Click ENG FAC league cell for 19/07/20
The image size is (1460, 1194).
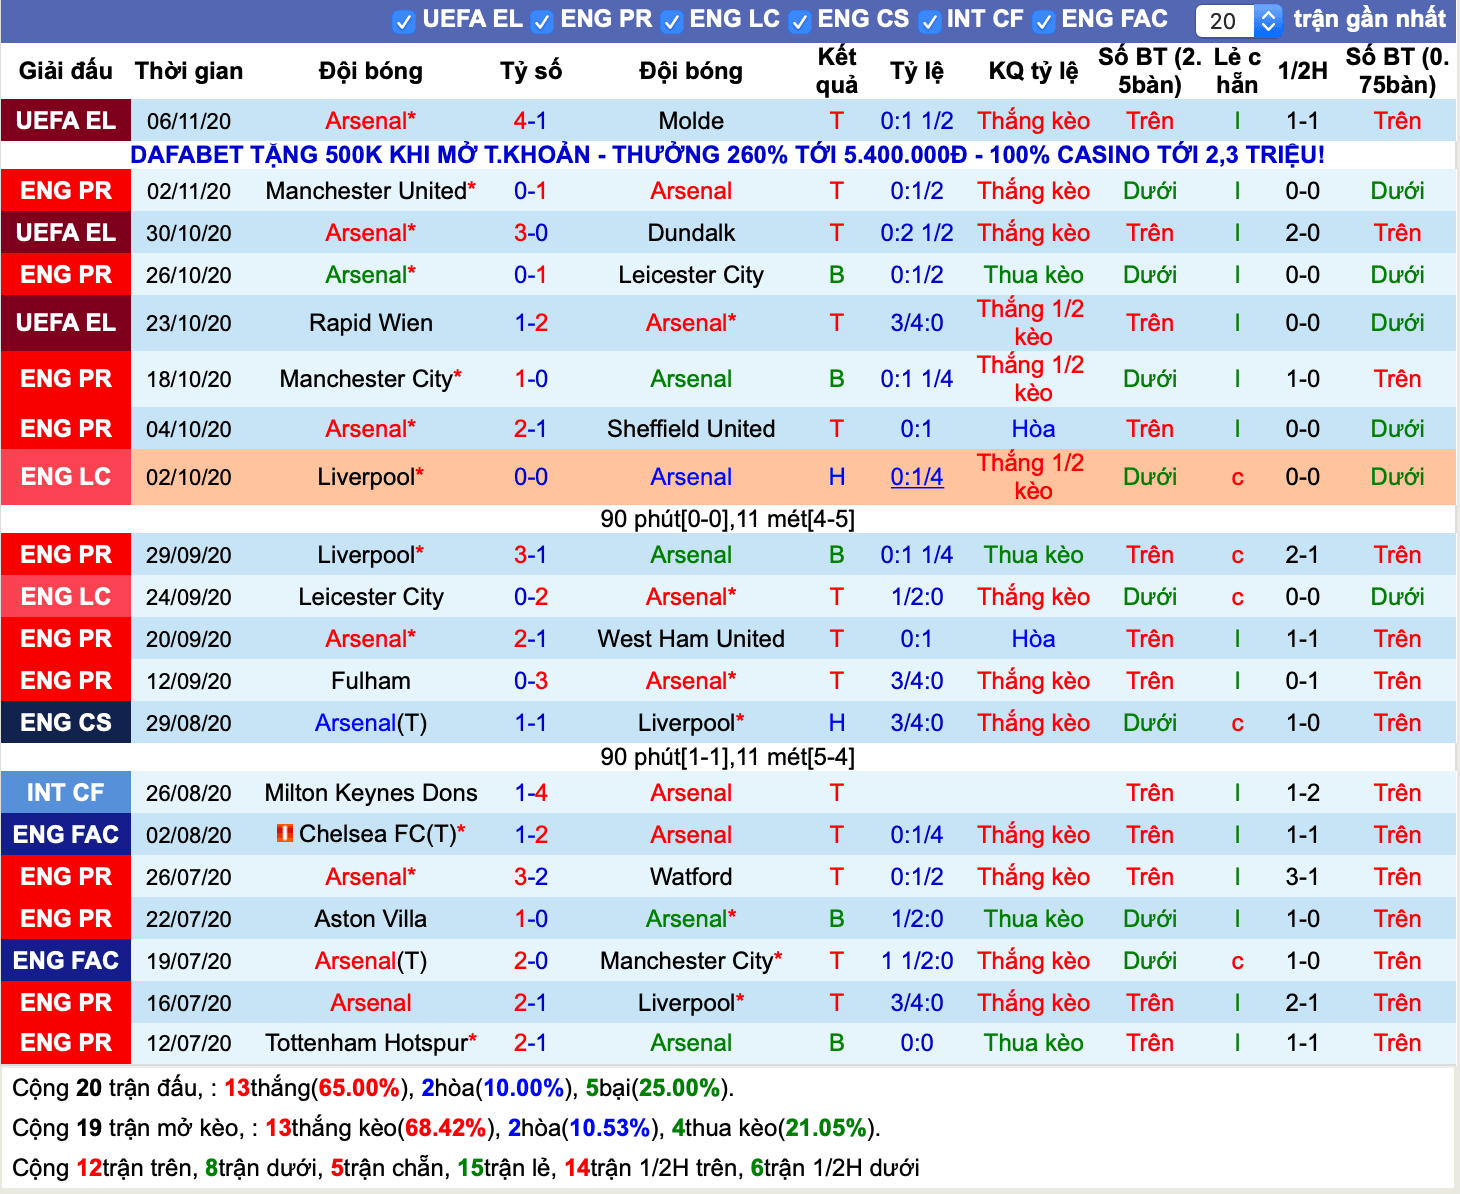[x=66, y=960]
